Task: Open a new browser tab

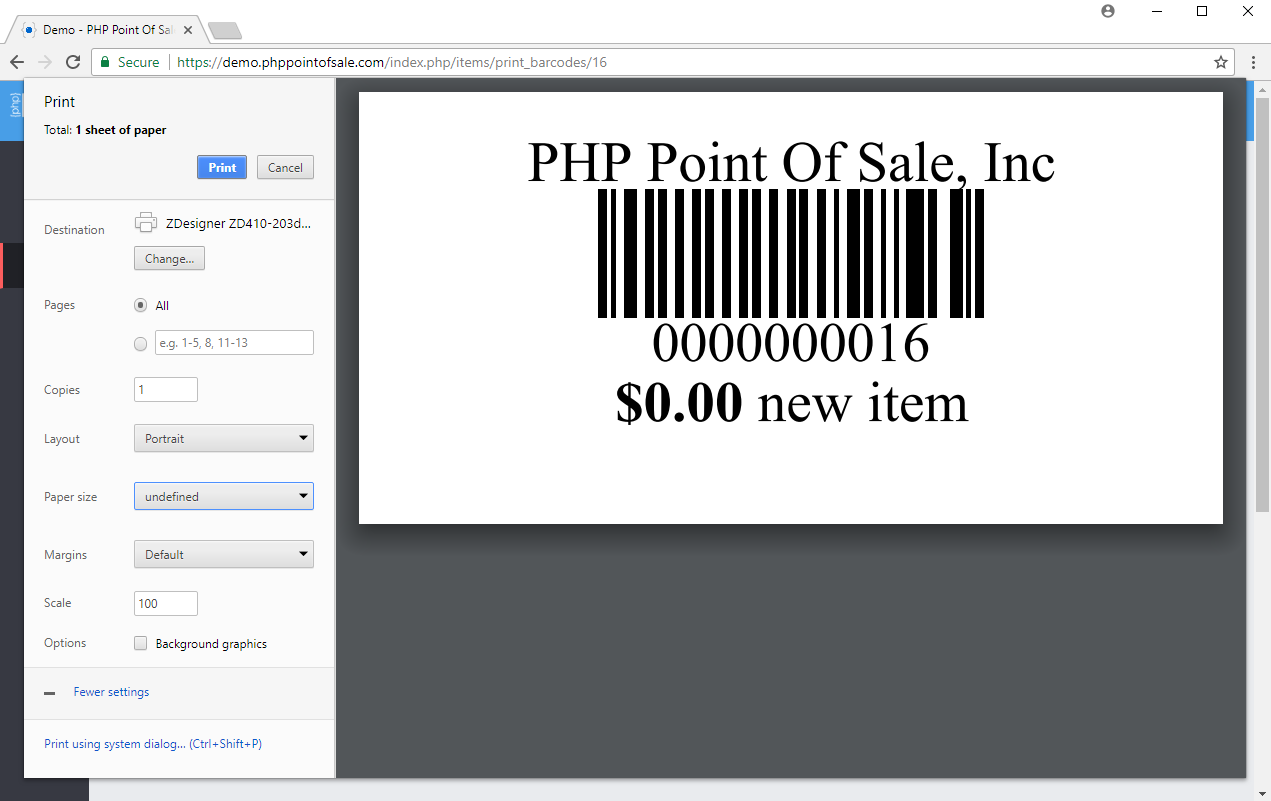Action: [x=225, y=30]
